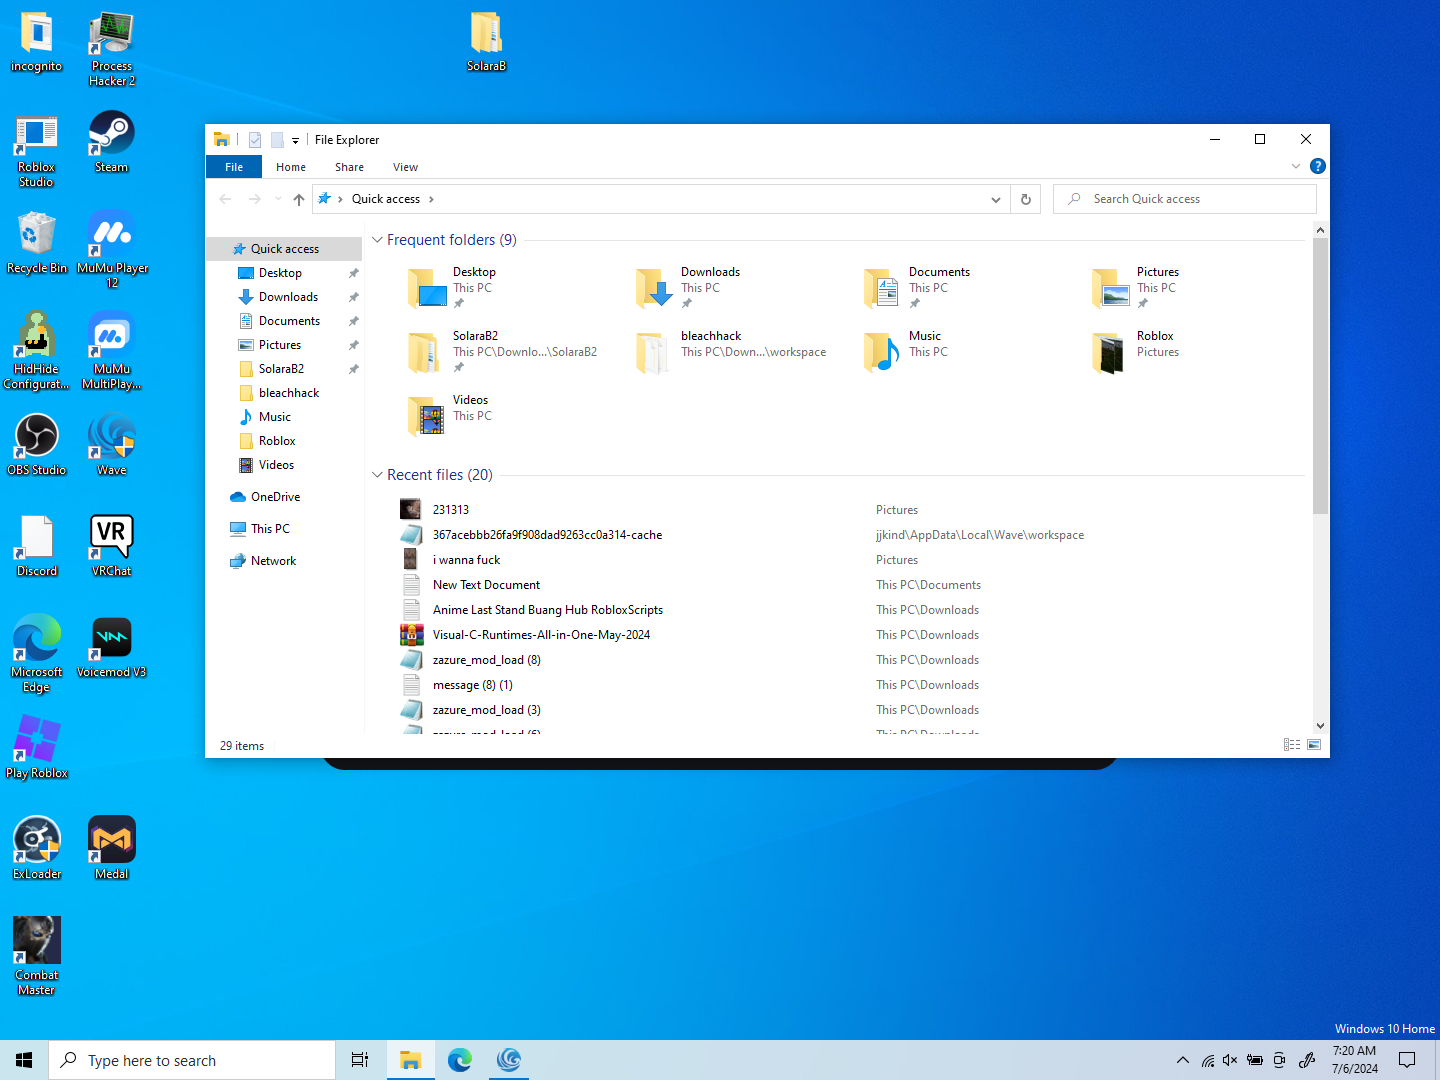Open the ExLoader desktop shortcut

point(37,849)
